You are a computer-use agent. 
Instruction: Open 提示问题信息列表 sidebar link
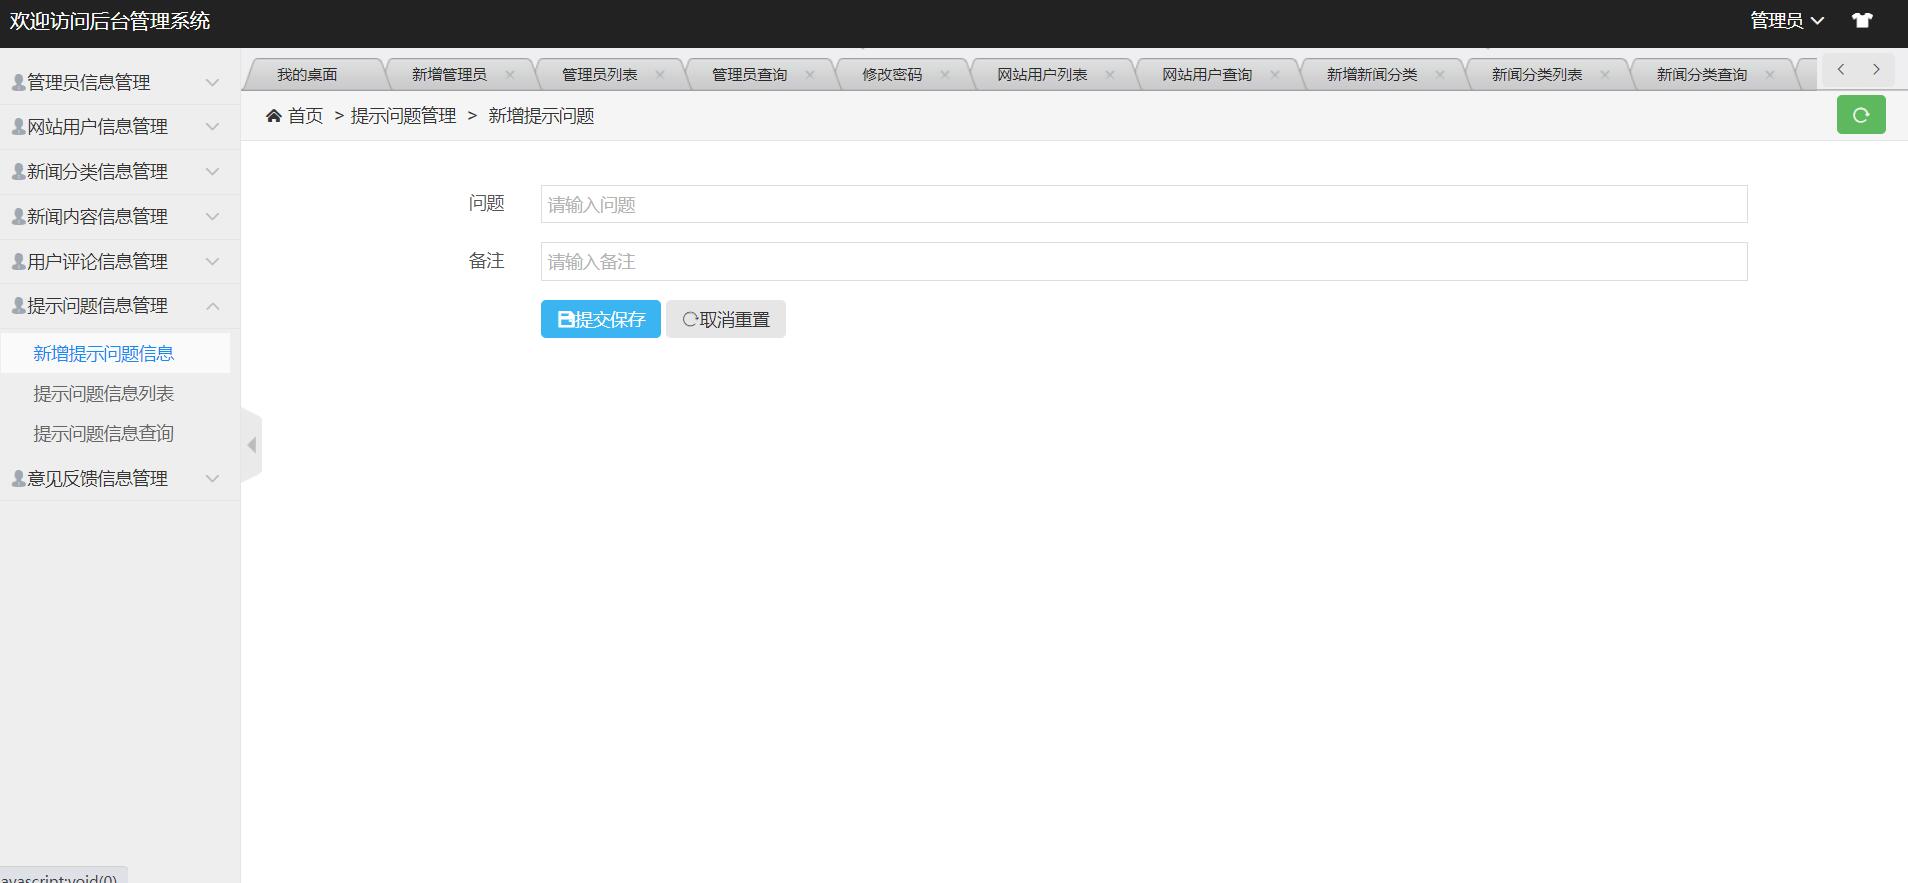[x=104, y=393]
